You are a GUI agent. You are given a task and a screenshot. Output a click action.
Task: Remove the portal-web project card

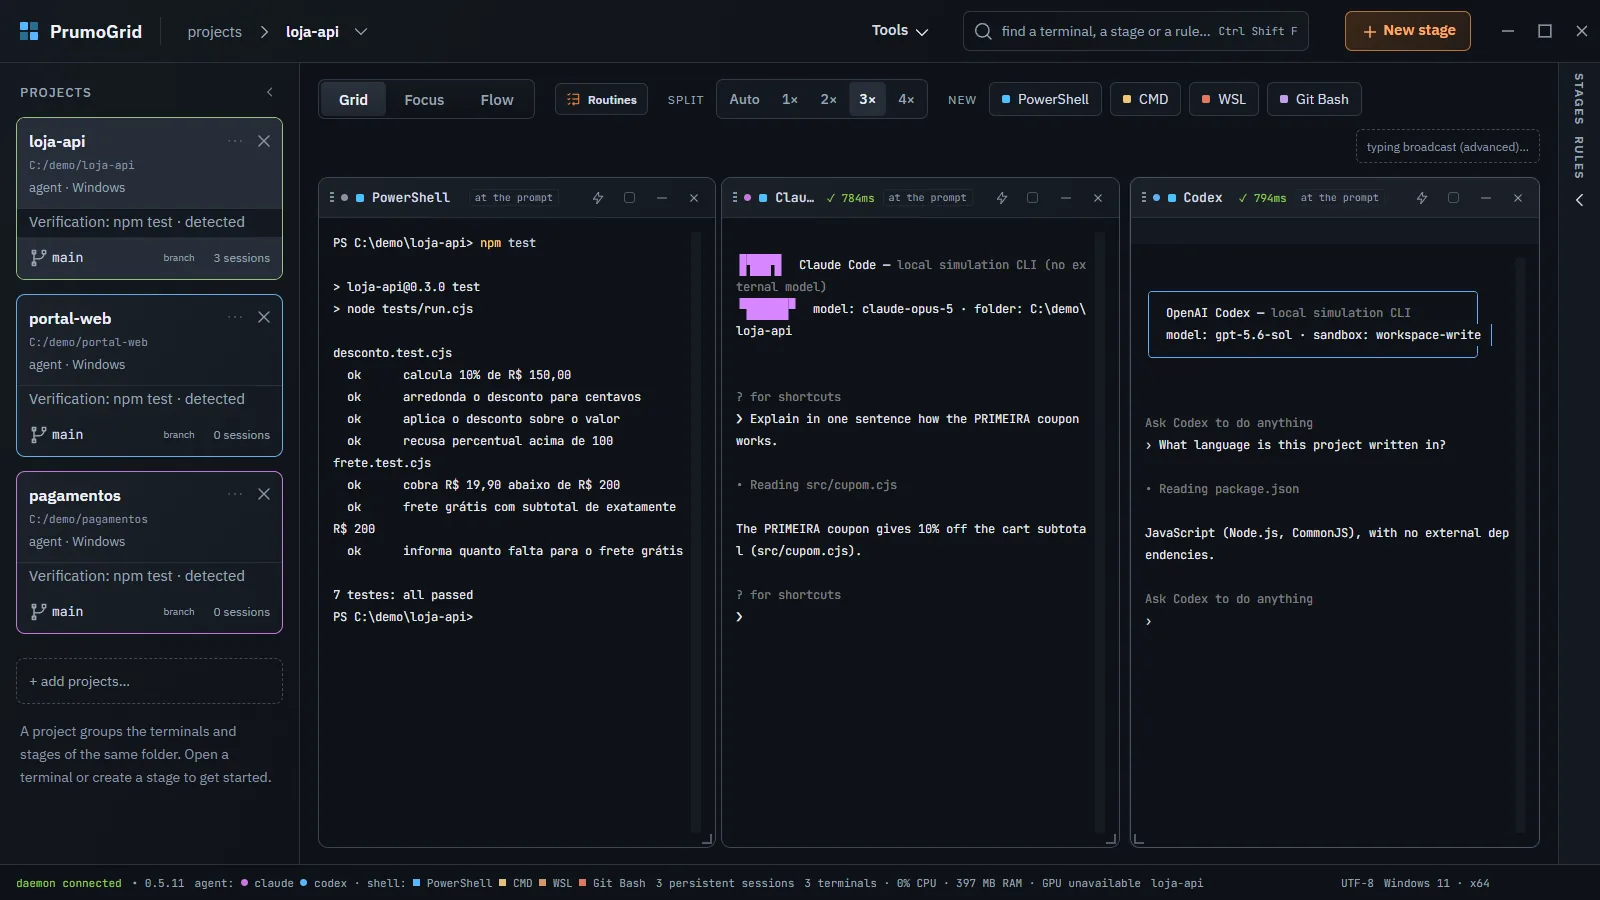[x=264, y=318]
